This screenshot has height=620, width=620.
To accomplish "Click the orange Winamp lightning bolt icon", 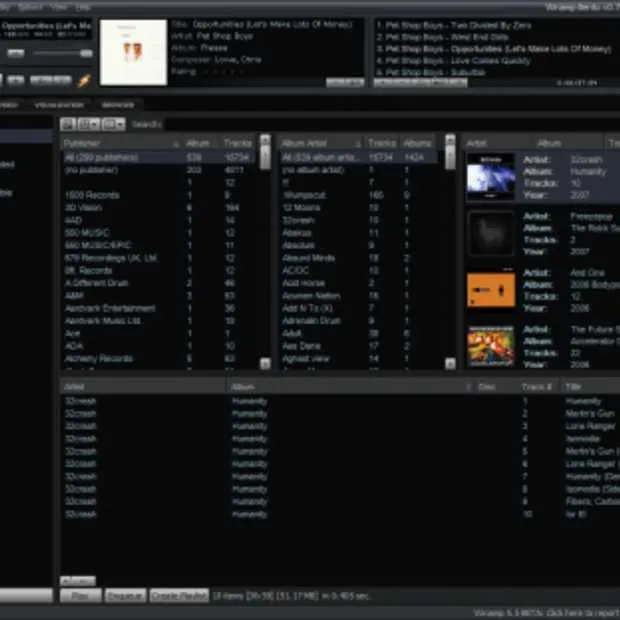I will coord(84,80).
